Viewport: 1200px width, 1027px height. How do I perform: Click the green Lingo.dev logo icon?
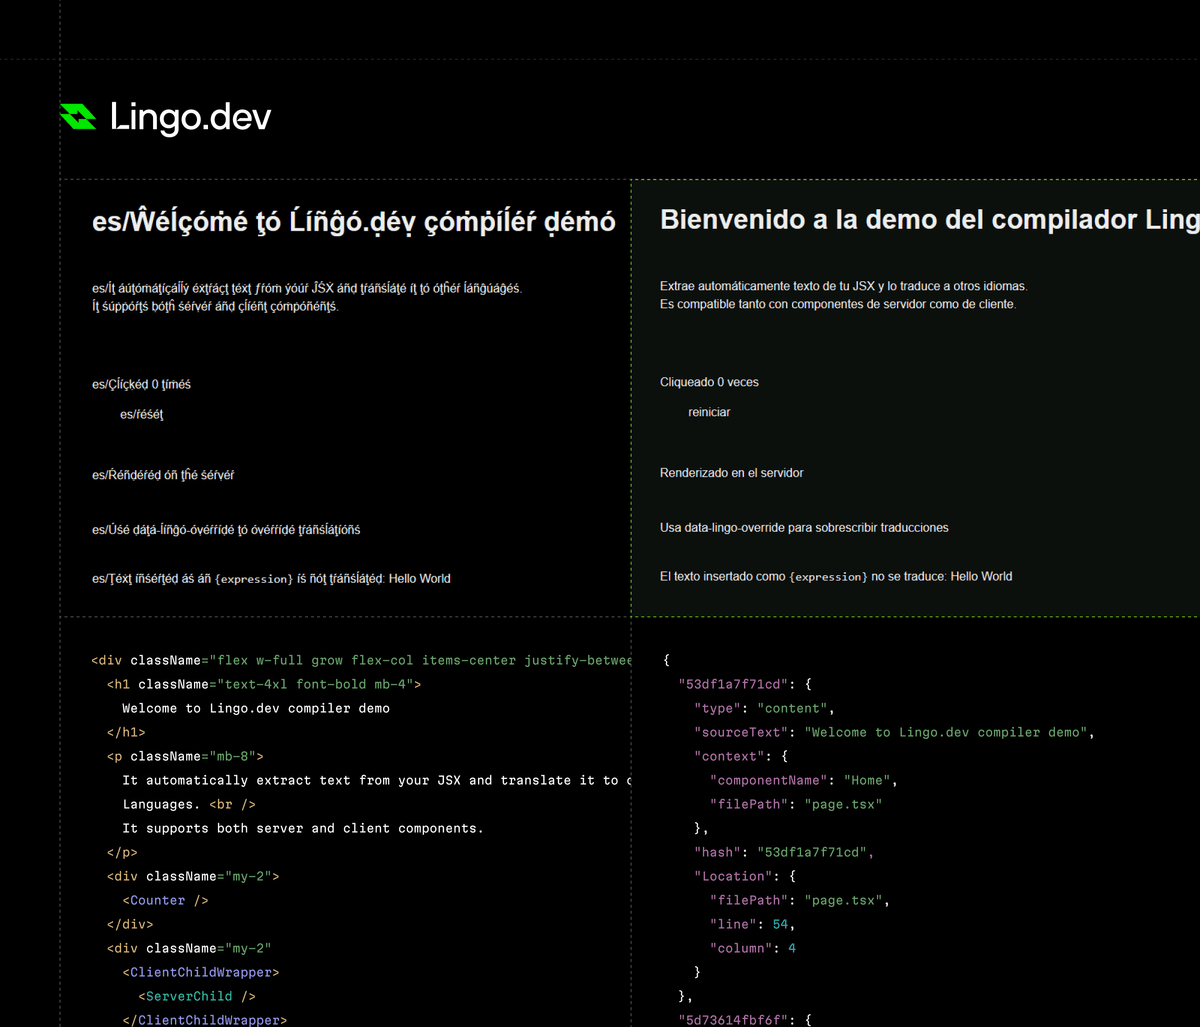click(76, 117)
